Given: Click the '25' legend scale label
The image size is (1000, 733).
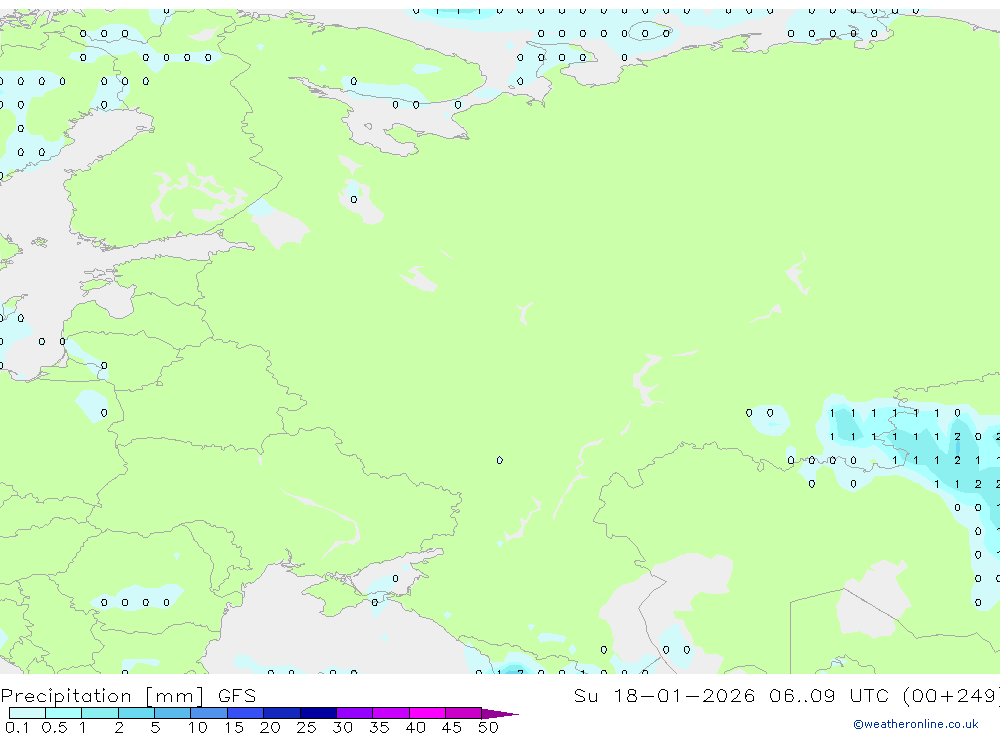Looking at the screenshot, I should coord(306,727).
